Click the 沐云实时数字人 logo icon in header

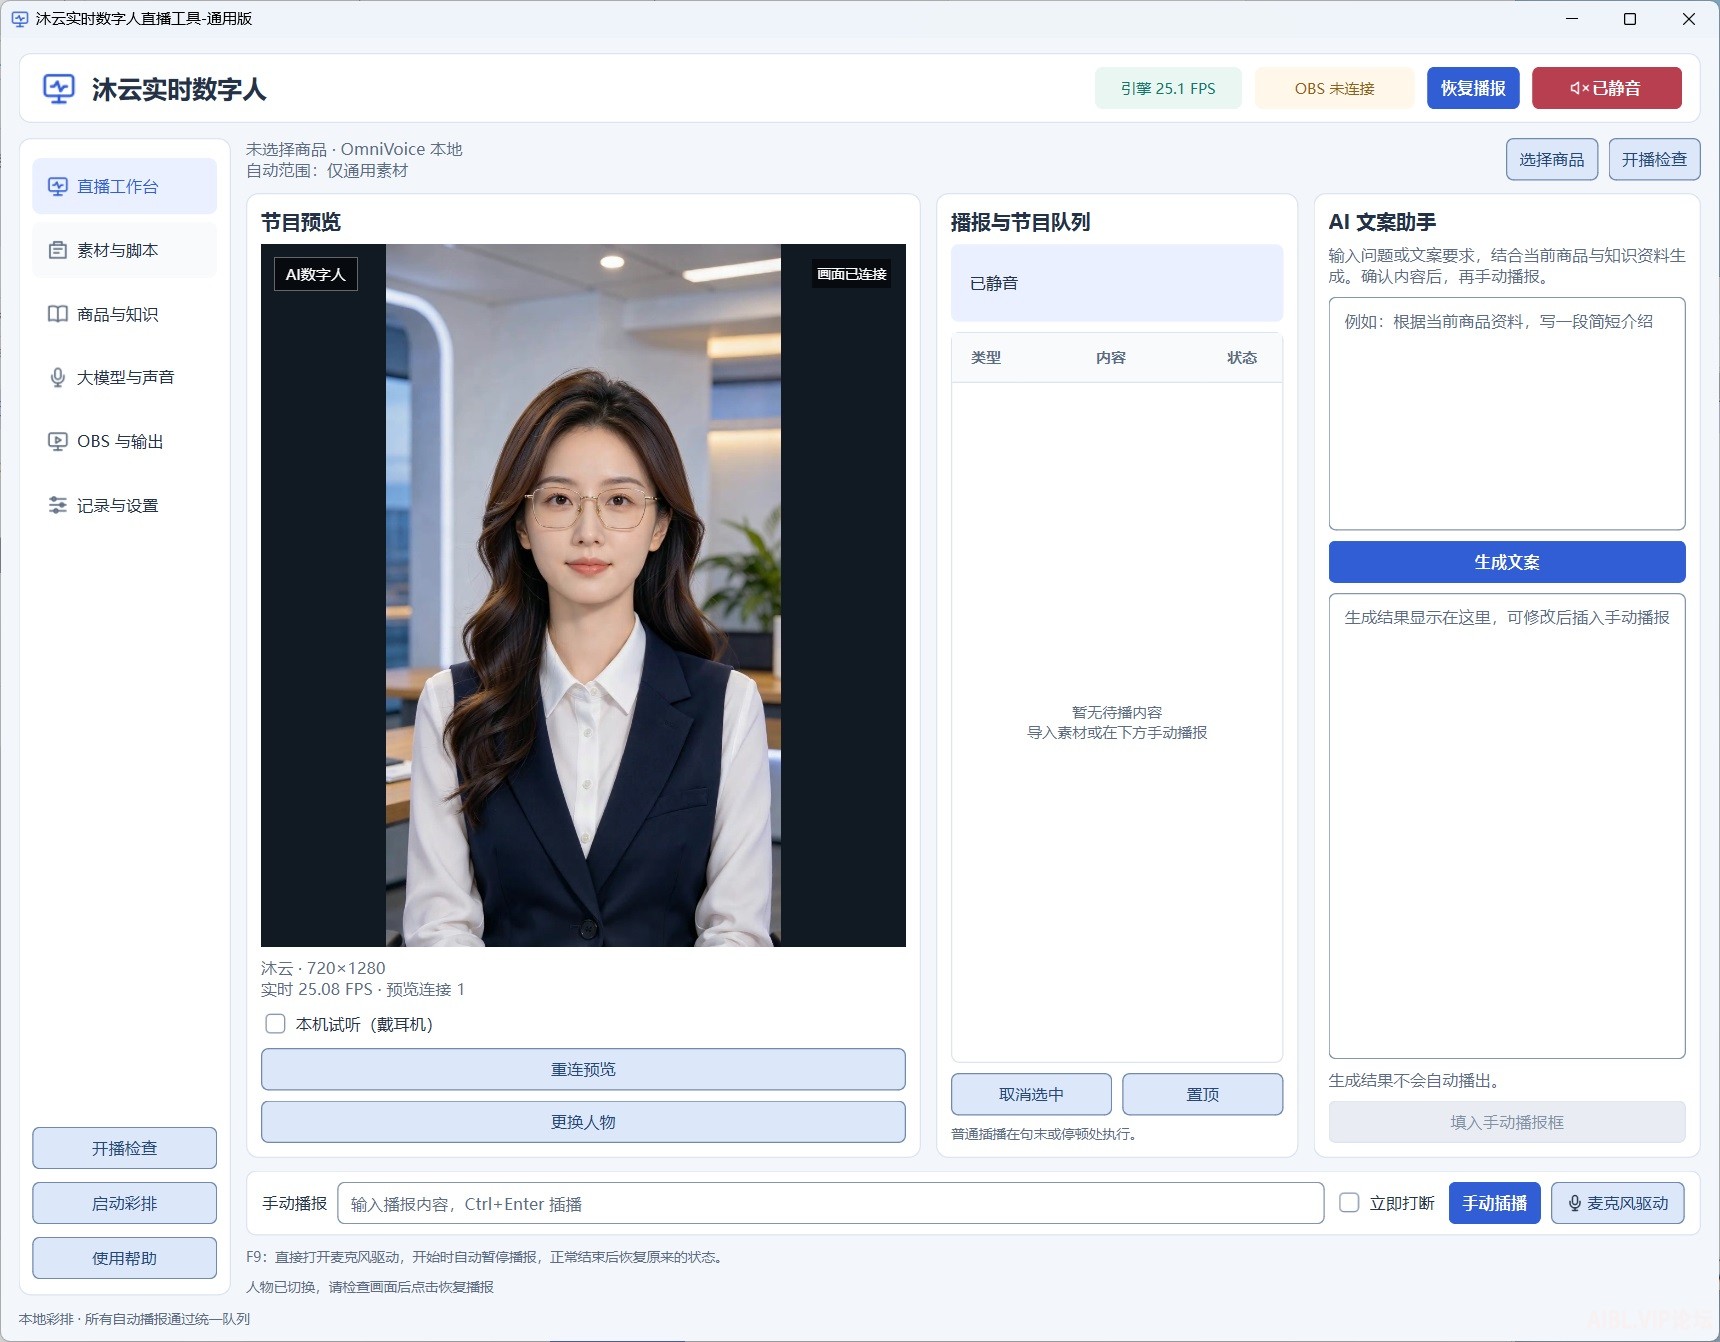point(59,89)
